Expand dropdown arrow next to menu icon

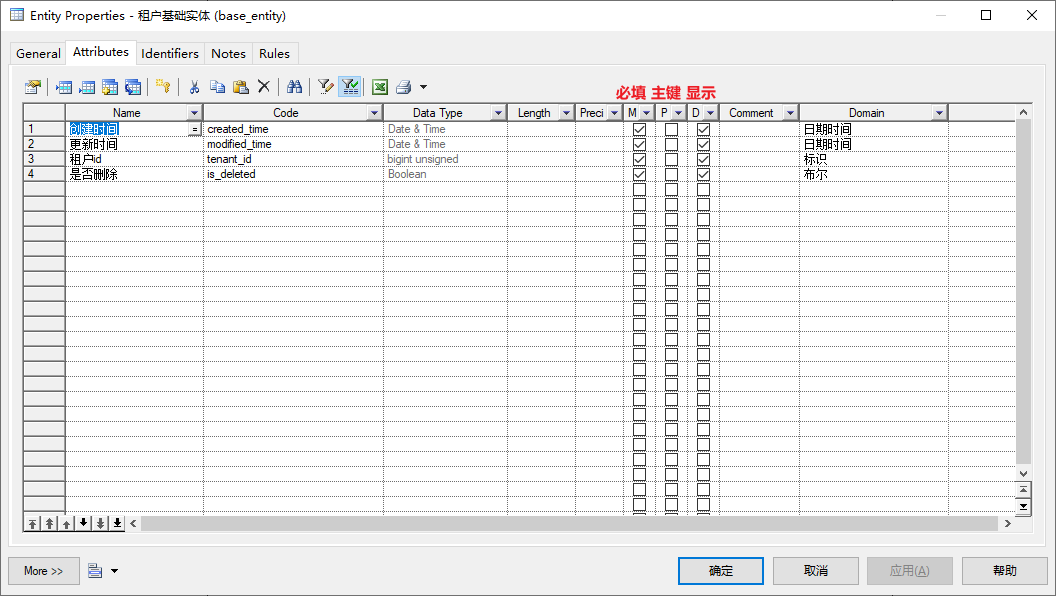(114, 571)
